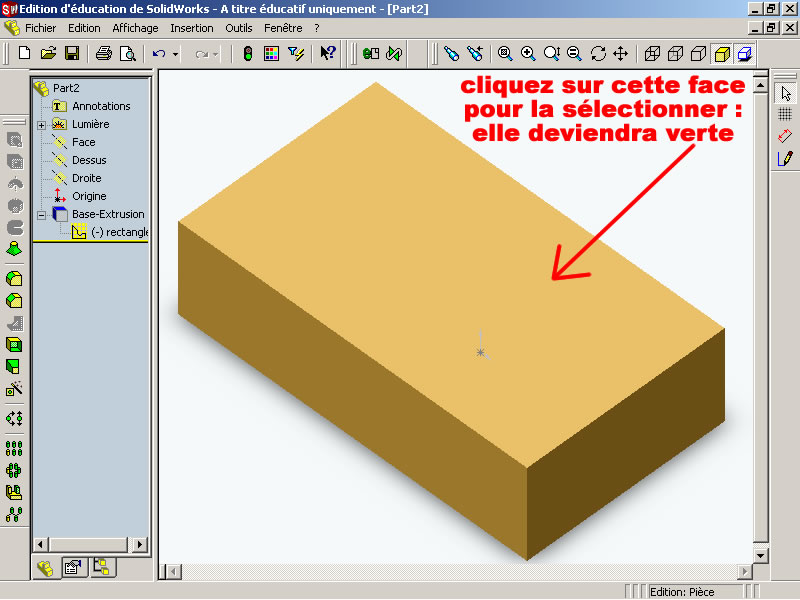The width and height of the screenshot is (800, 600).
Task: Open the Affichage menu
Action: [x=135, y=28]
